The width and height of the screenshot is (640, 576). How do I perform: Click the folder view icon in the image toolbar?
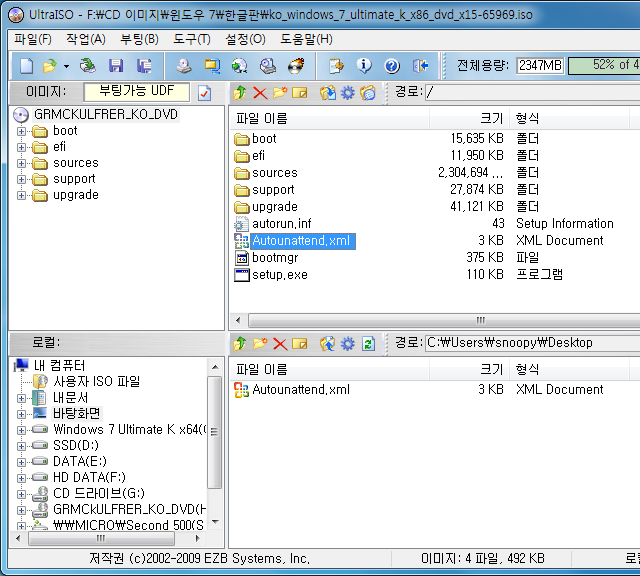[368, 93]
